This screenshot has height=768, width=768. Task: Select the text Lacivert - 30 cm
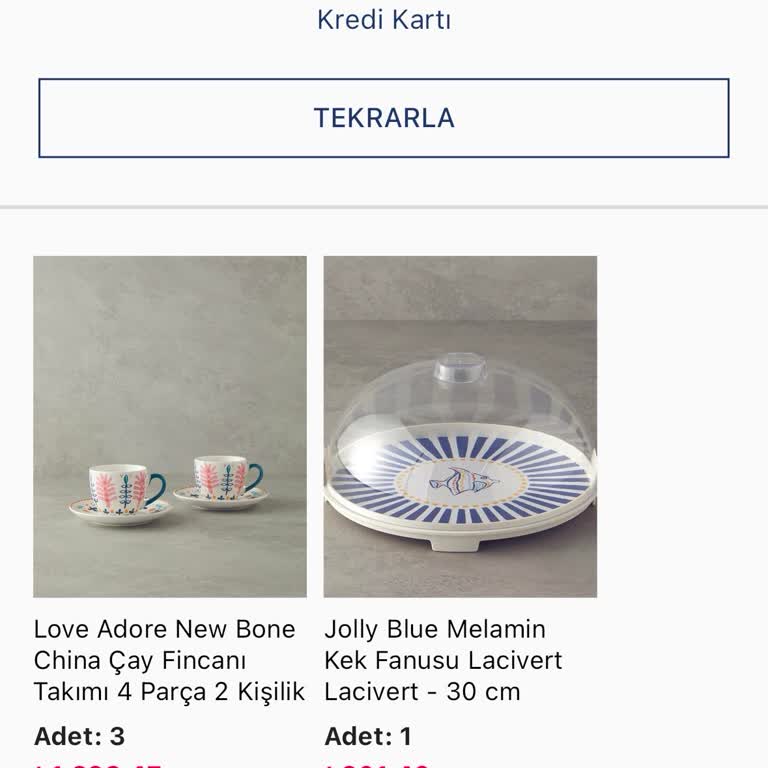pos(422,692)
